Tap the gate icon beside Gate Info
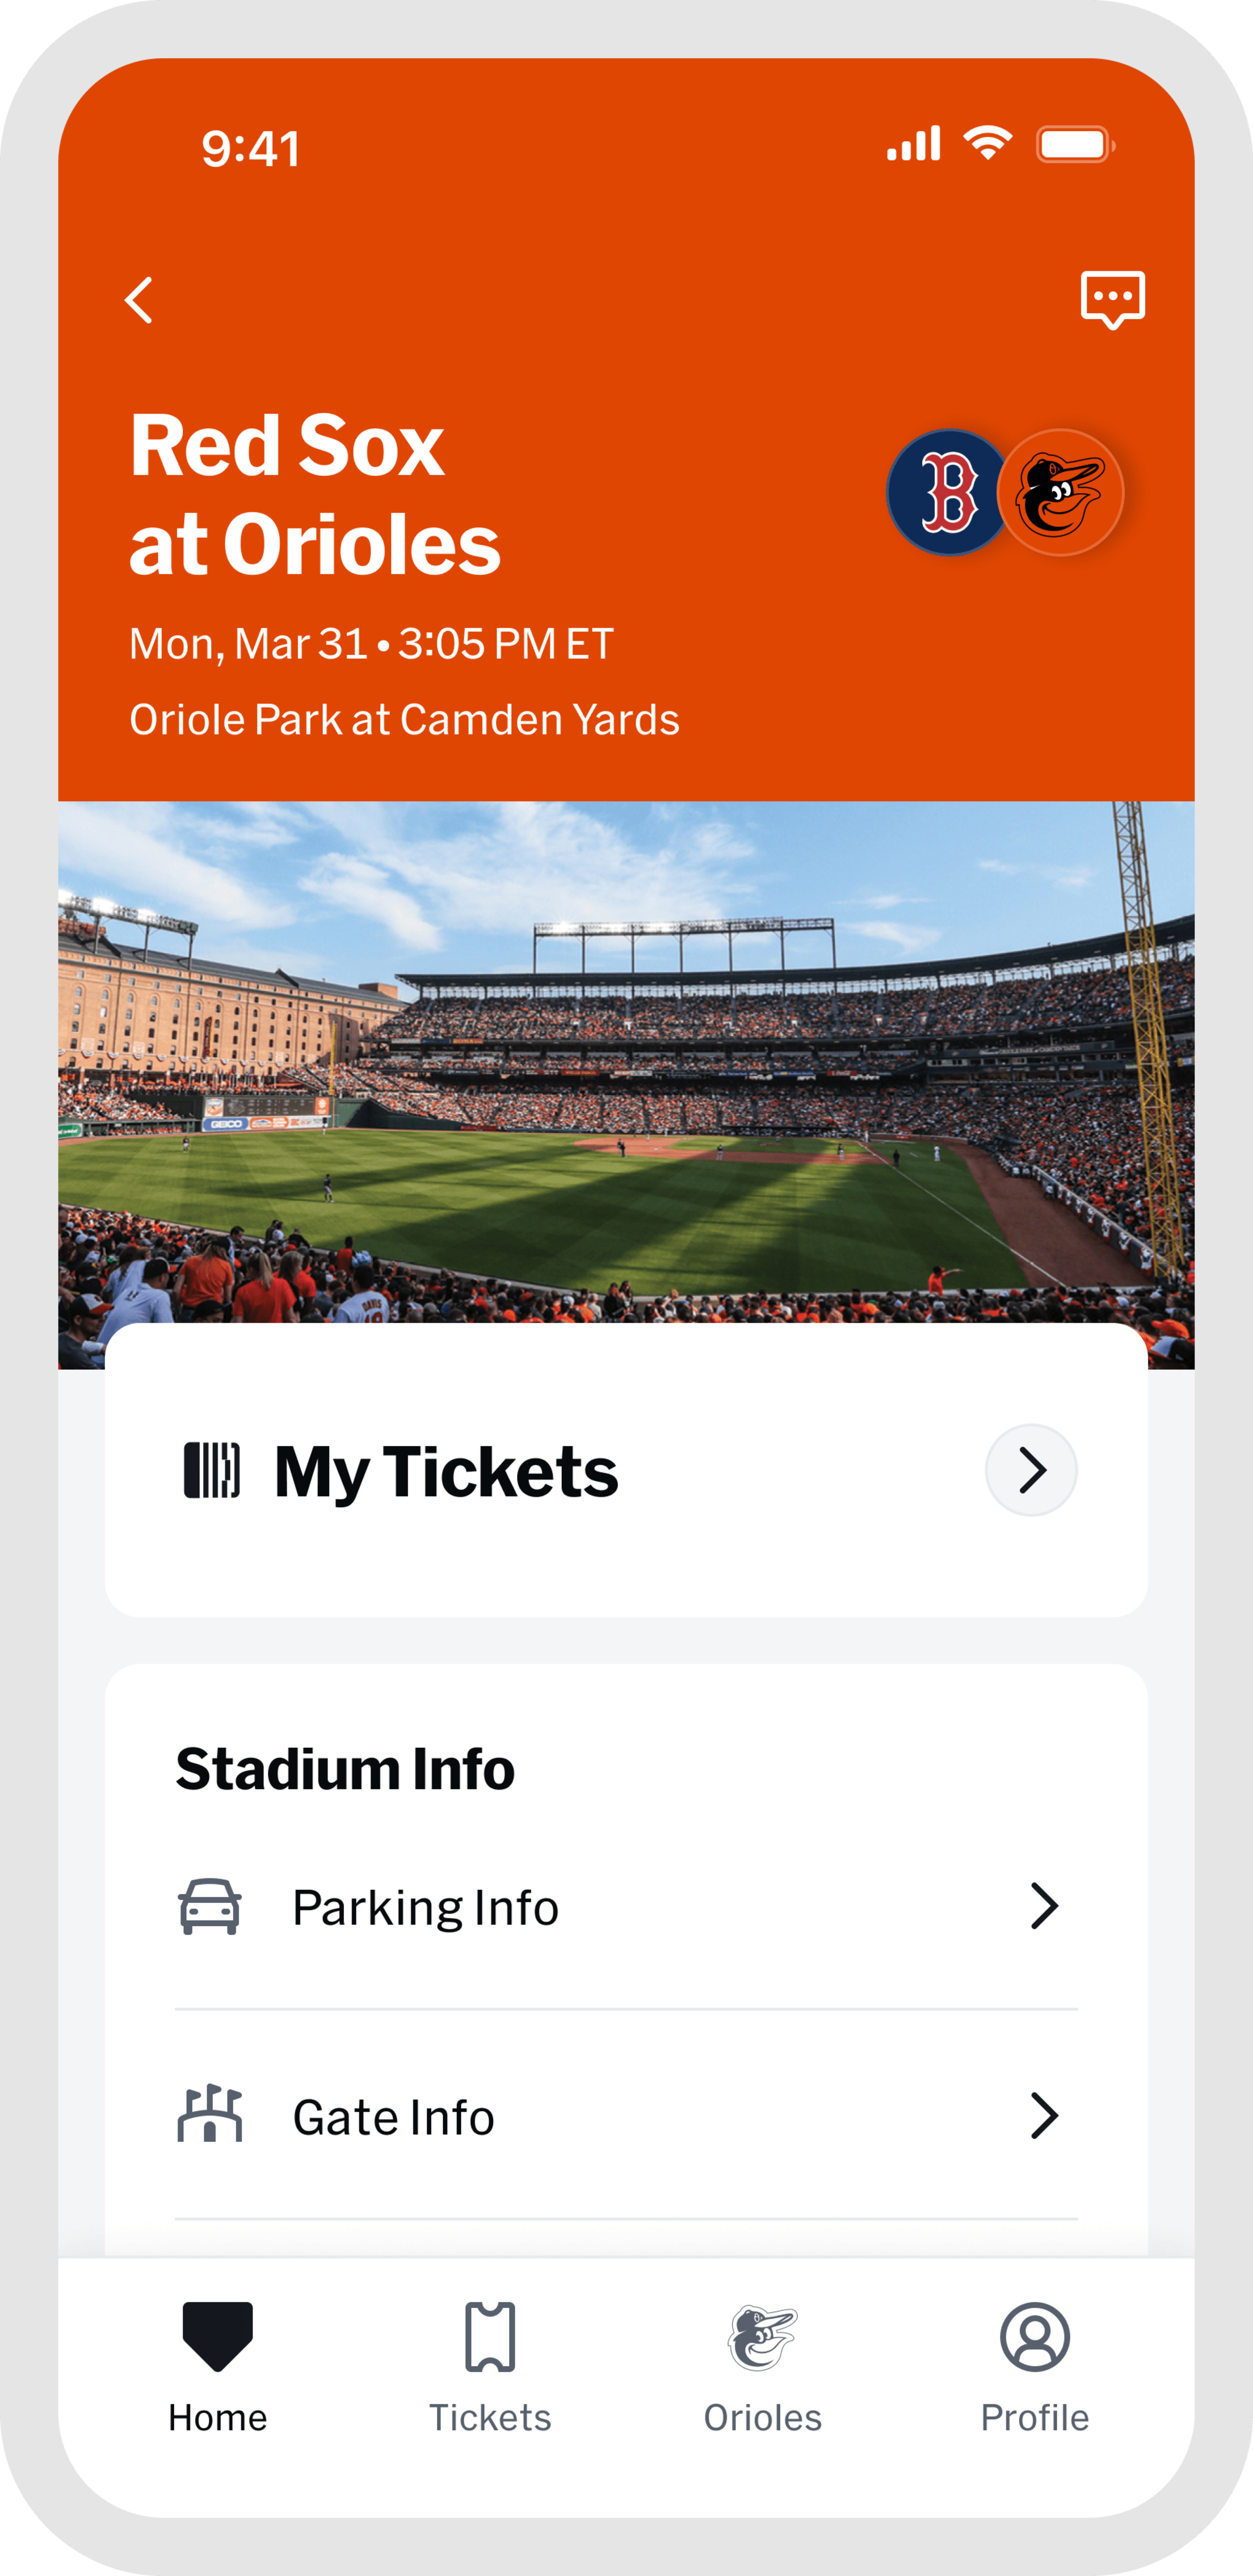This screenshot has height=2576, width=1253. 210,2115
